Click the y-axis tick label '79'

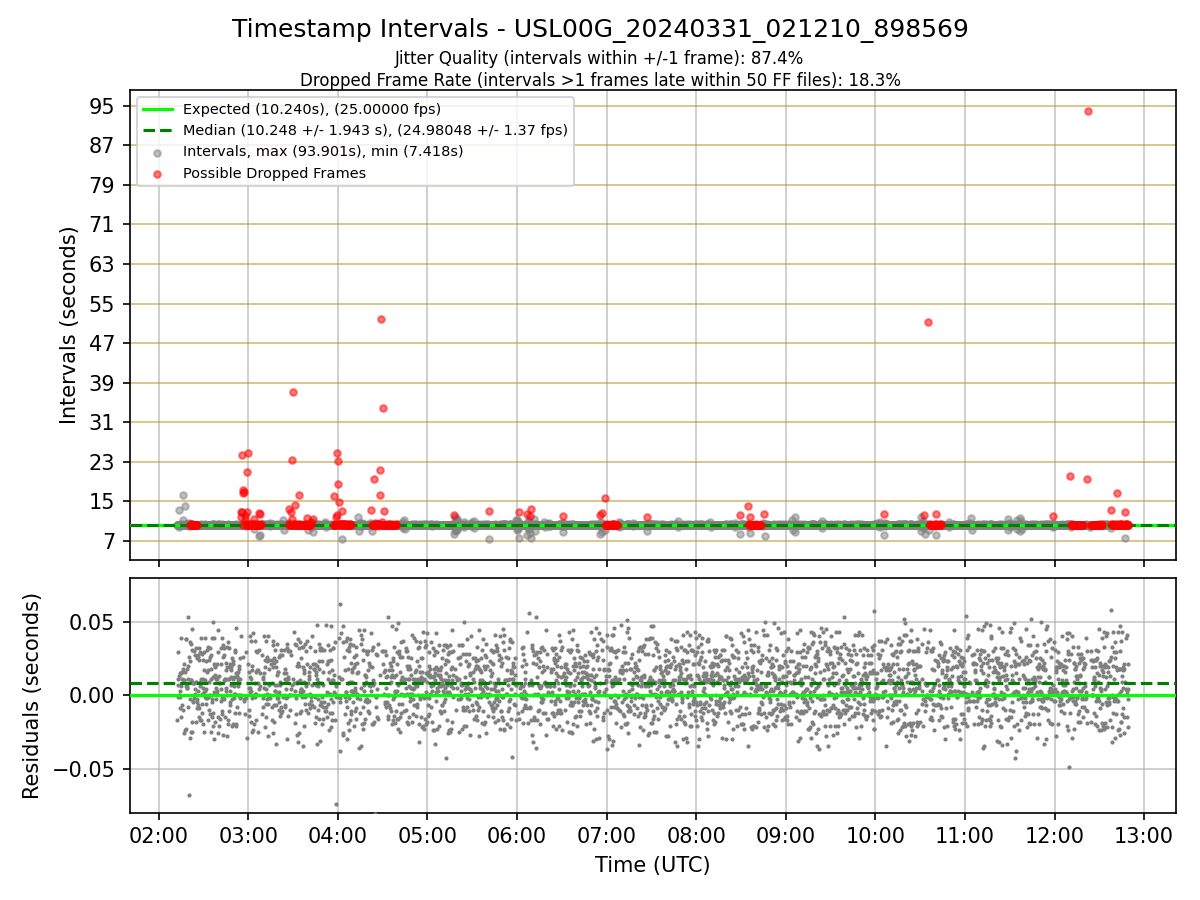tap(103, 185)
